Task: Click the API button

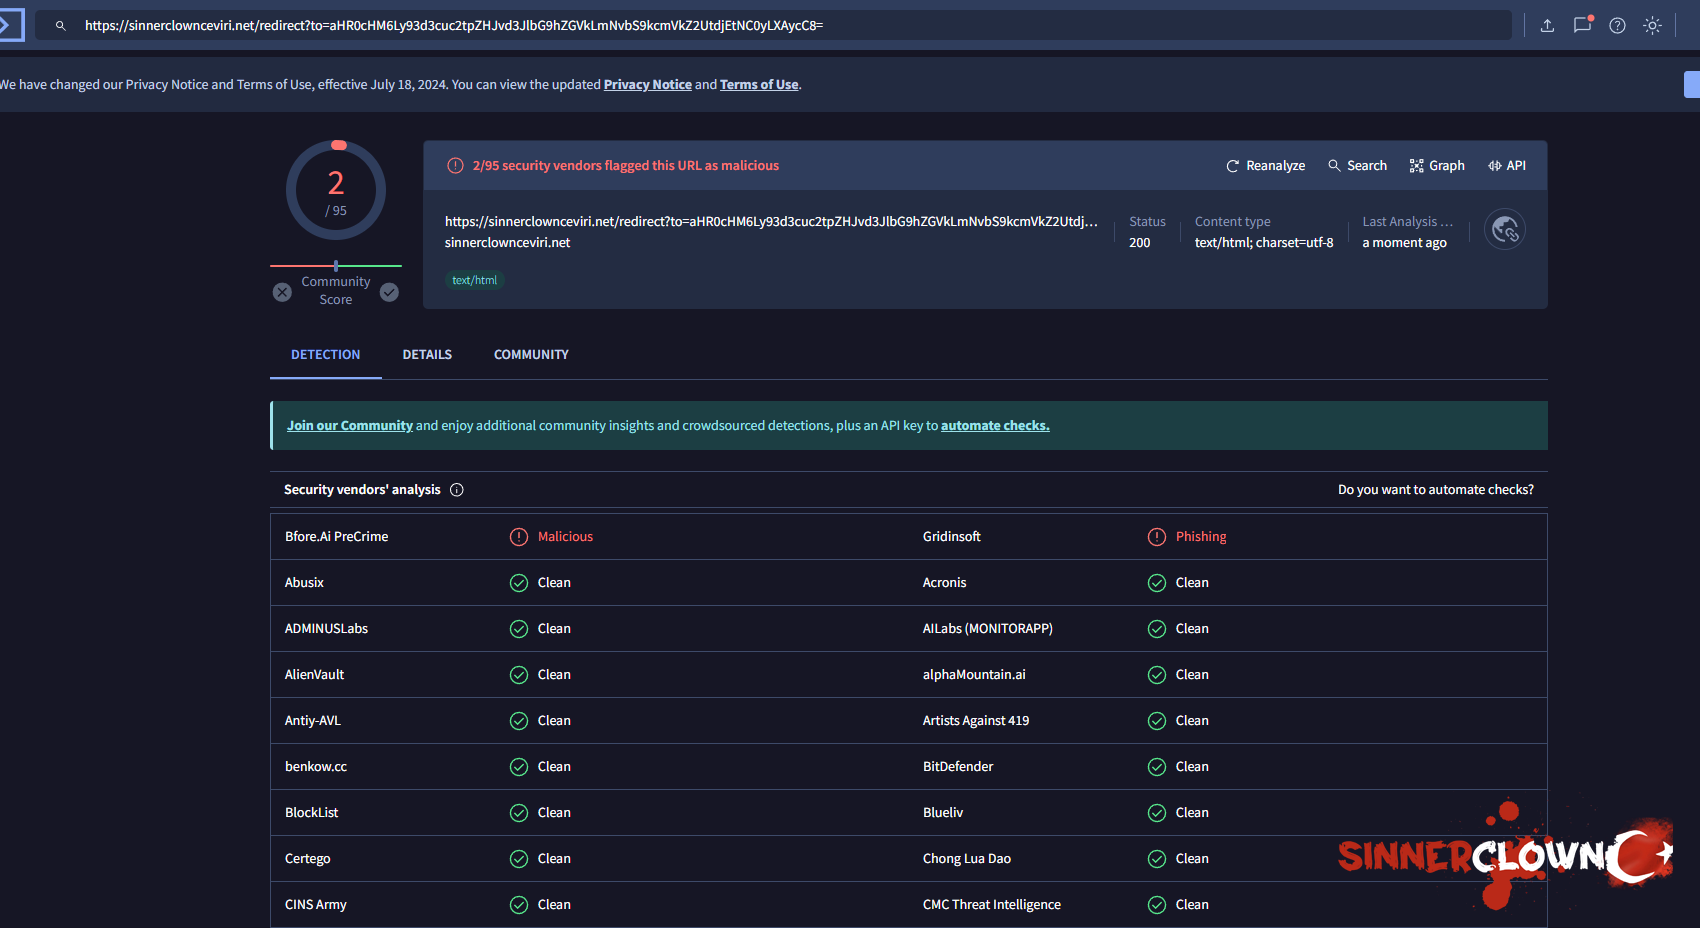Action: pos(1507,166)
